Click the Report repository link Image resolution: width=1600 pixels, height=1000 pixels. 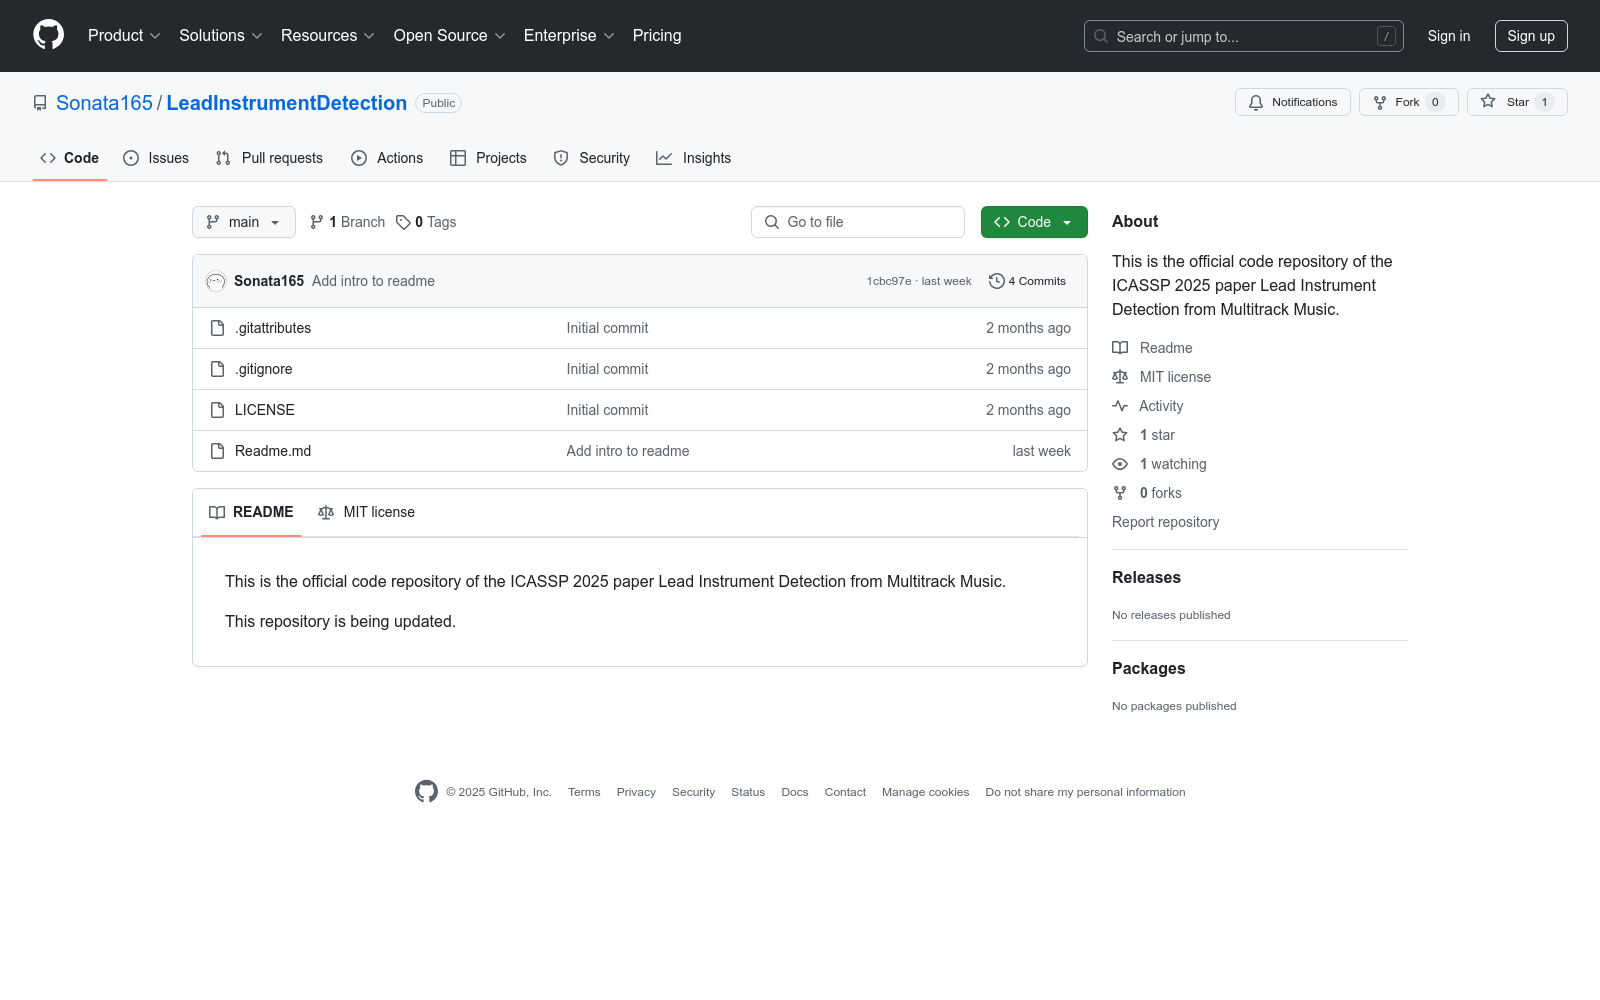1166,522
